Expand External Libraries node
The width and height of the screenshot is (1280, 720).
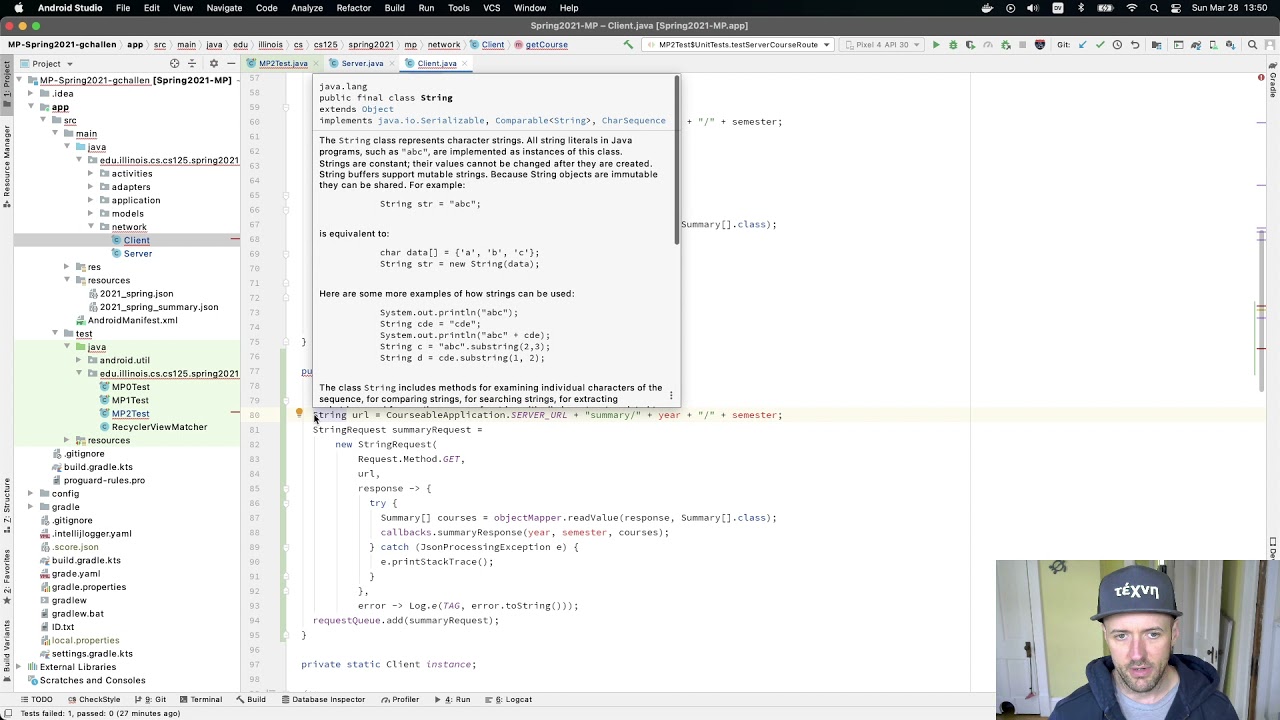19,667
